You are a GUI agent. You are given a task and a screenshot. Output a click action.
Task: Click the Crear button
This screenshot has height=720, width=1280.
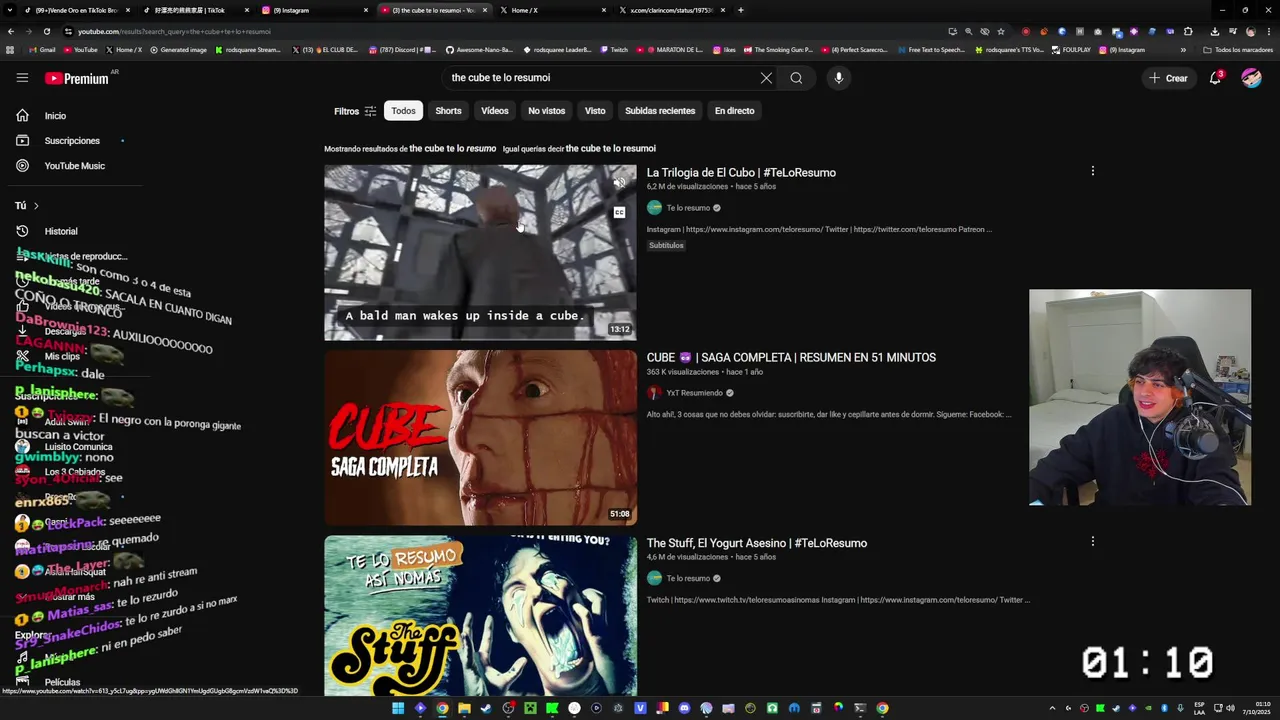point(1169,78)
